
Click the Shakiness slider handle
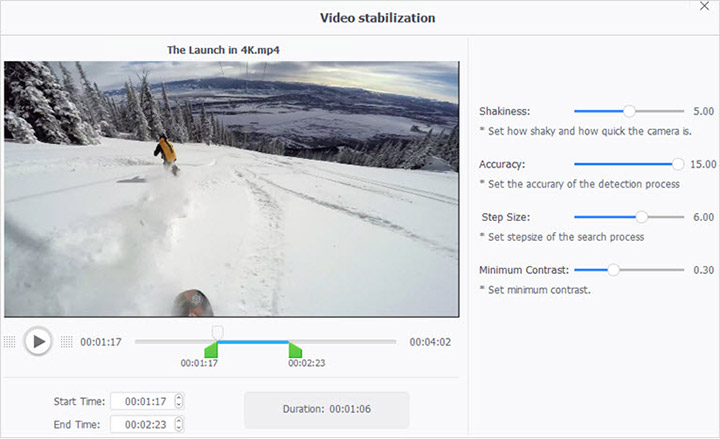coord(629,111)
